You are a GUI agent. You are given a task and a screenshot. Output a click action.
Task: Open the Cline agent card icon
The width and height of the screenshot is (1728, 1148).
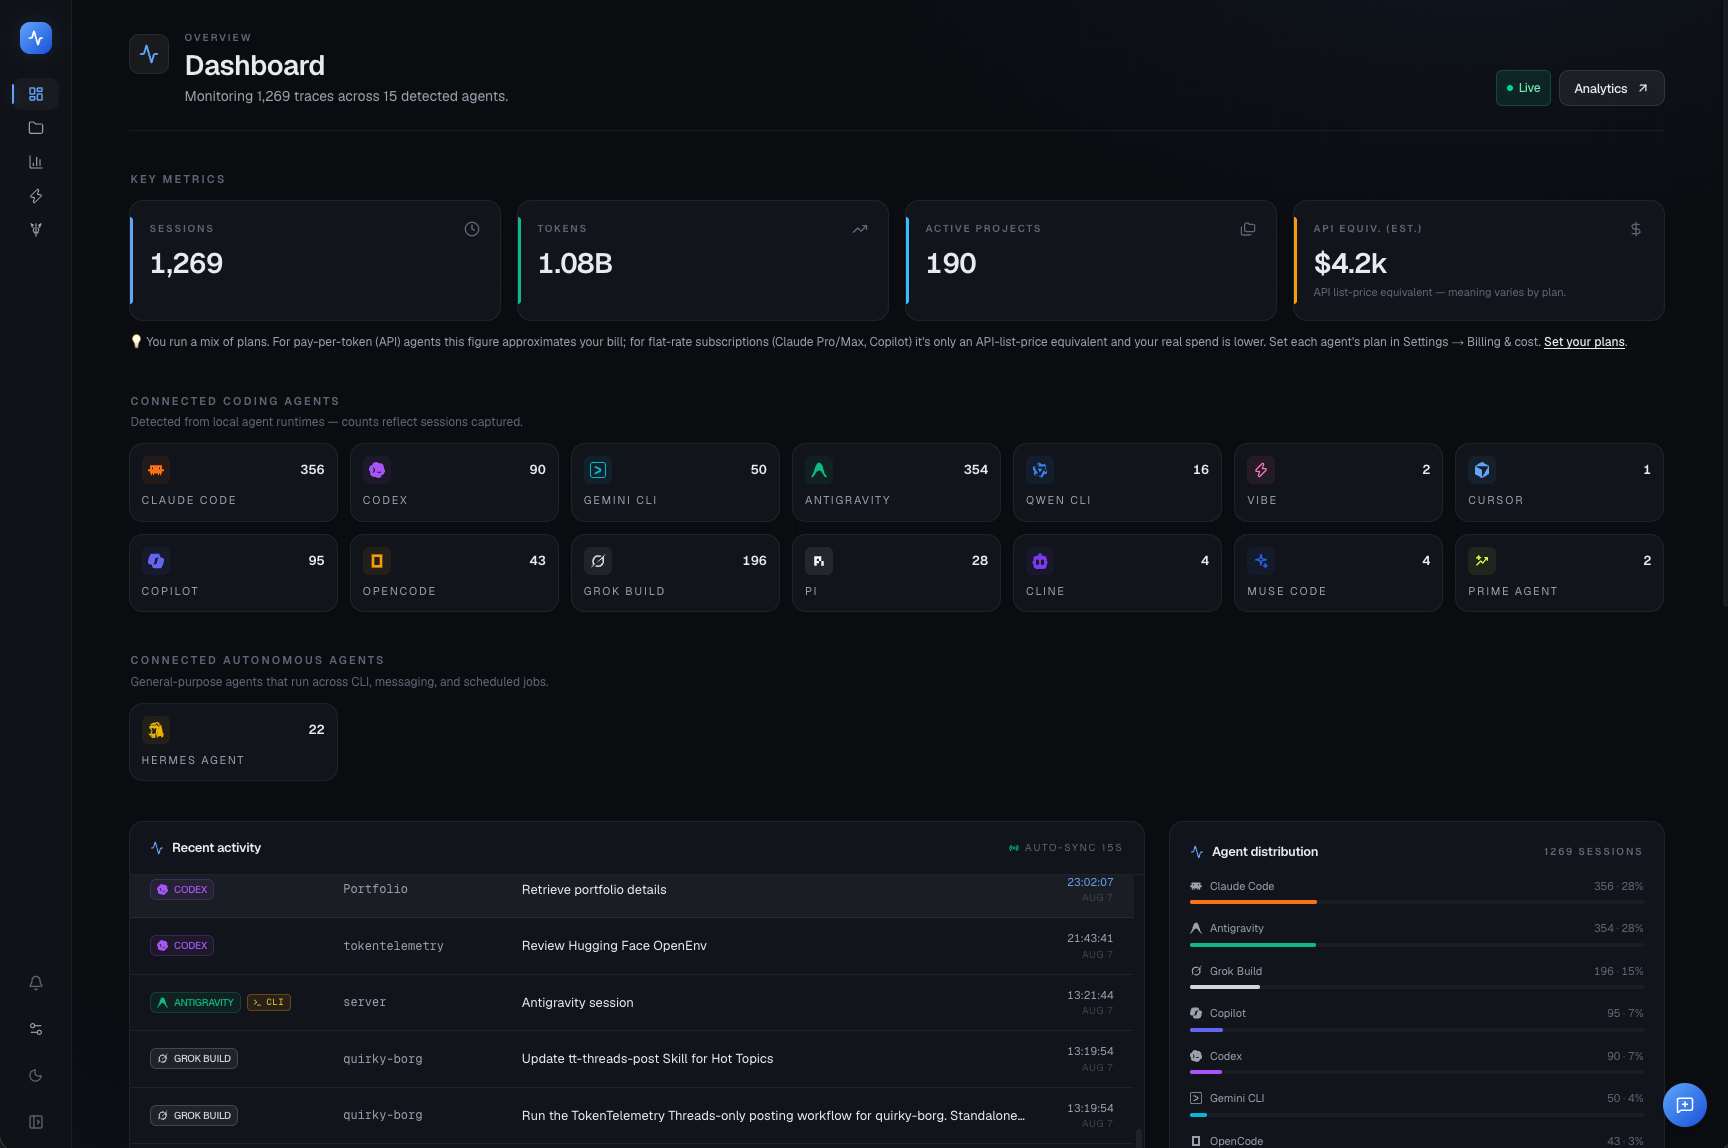click(x=1040, y=561)
